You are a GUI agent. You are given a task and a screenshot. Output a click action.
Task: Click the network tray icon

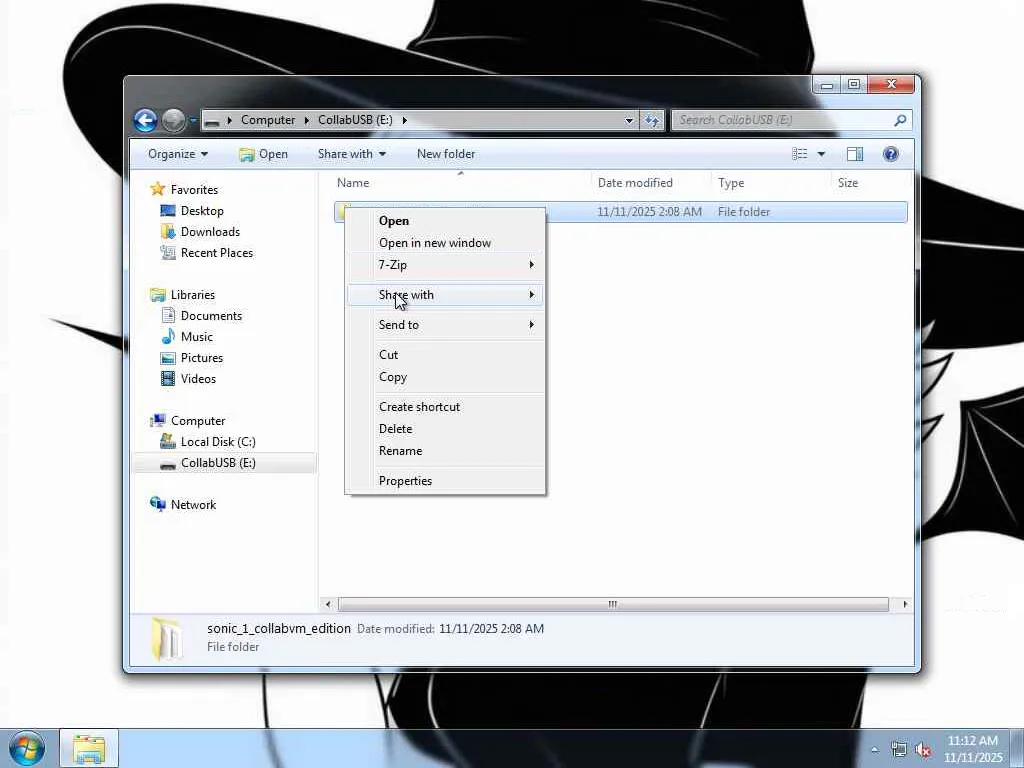(899, 750)
